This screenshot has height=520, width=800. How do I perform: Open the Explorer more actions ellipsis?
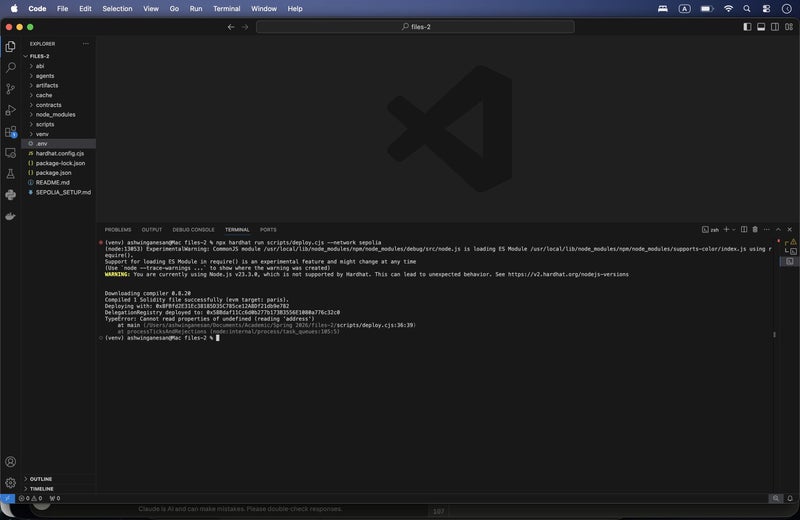(x=86, y=44)
